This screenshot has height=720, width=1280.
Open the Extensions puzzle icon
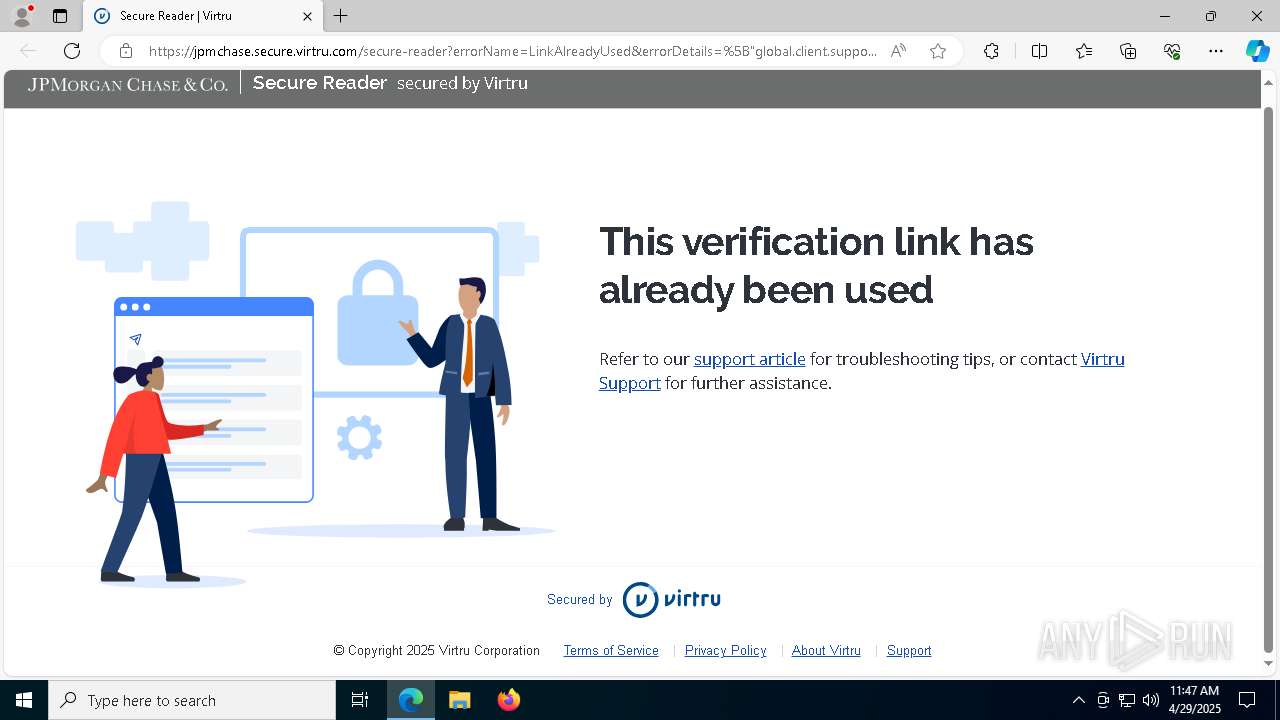(x=991, y=51)
